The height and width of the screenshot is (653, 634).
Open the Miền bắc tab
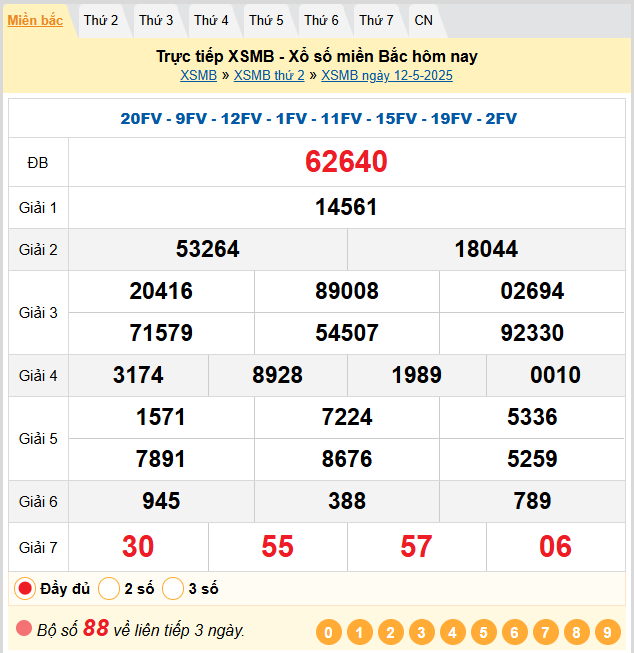tap(35, 20)
